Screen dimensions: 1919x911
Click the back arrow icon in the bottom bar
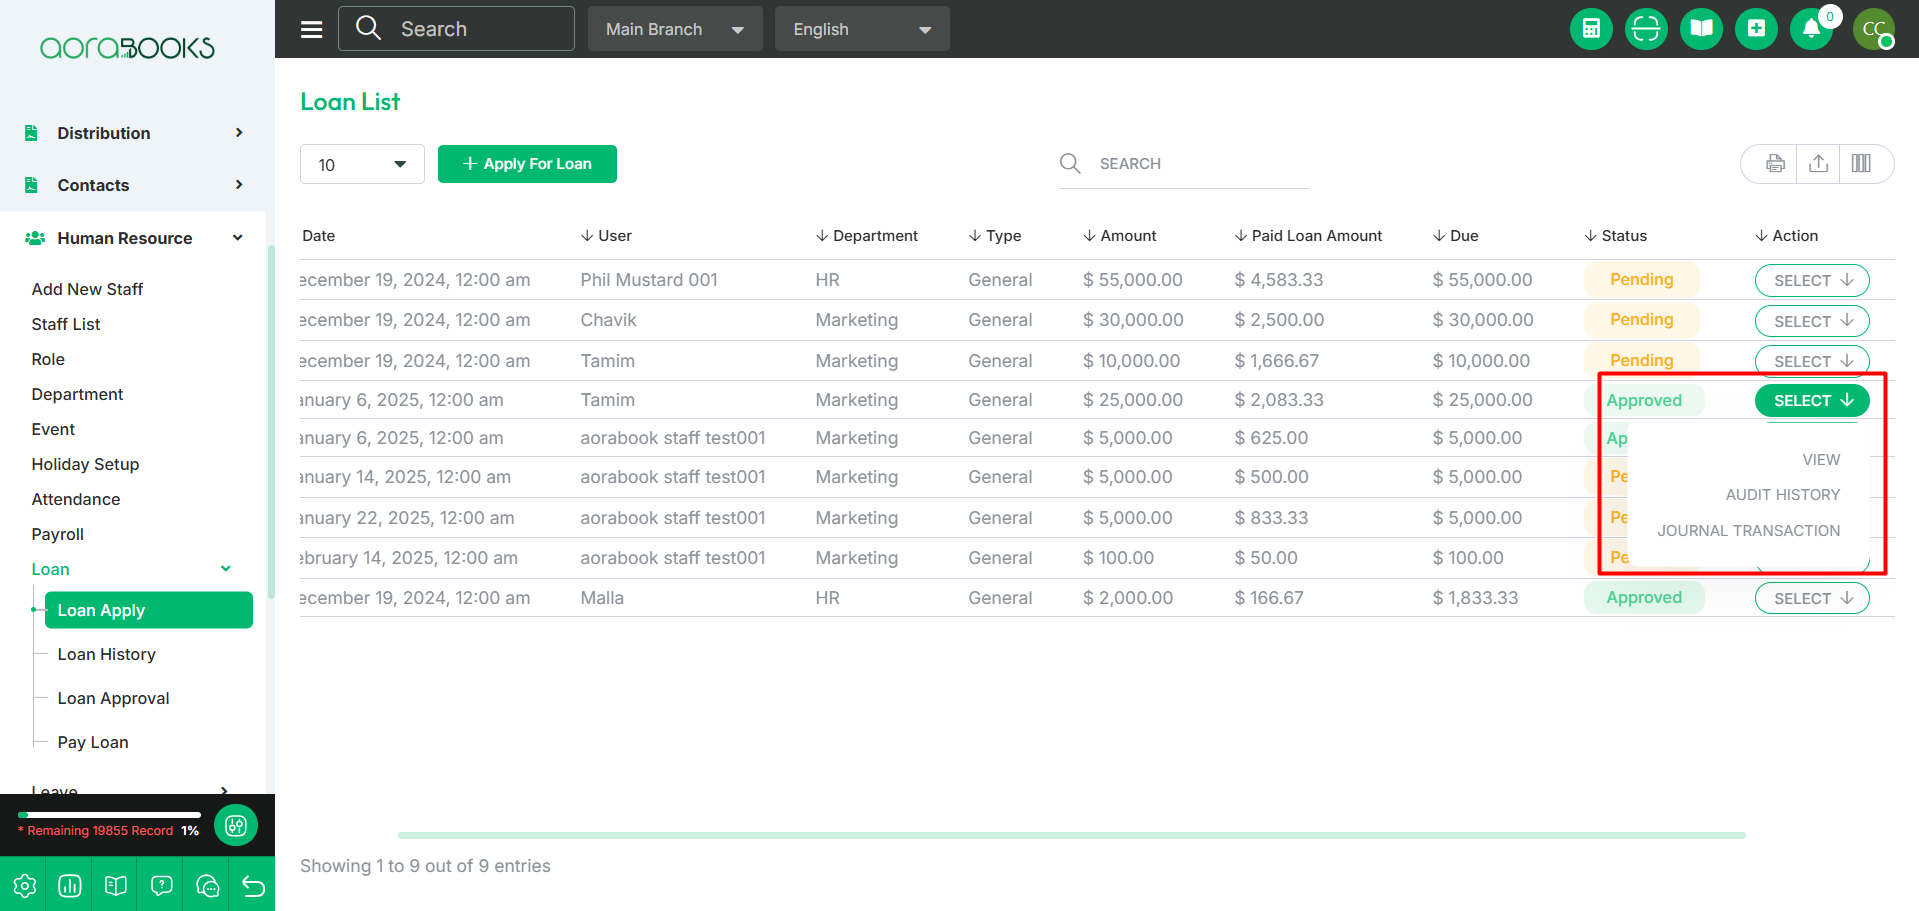253,885
